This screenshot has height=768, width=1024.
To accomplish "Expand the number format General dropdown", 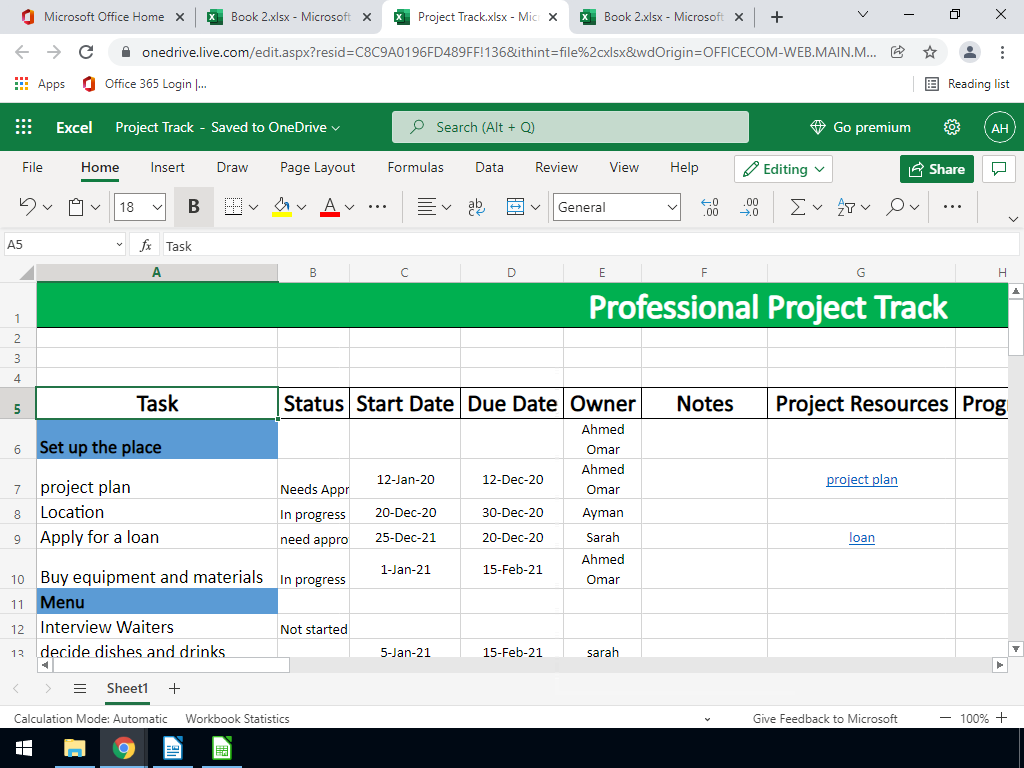I will click(672, 208).
